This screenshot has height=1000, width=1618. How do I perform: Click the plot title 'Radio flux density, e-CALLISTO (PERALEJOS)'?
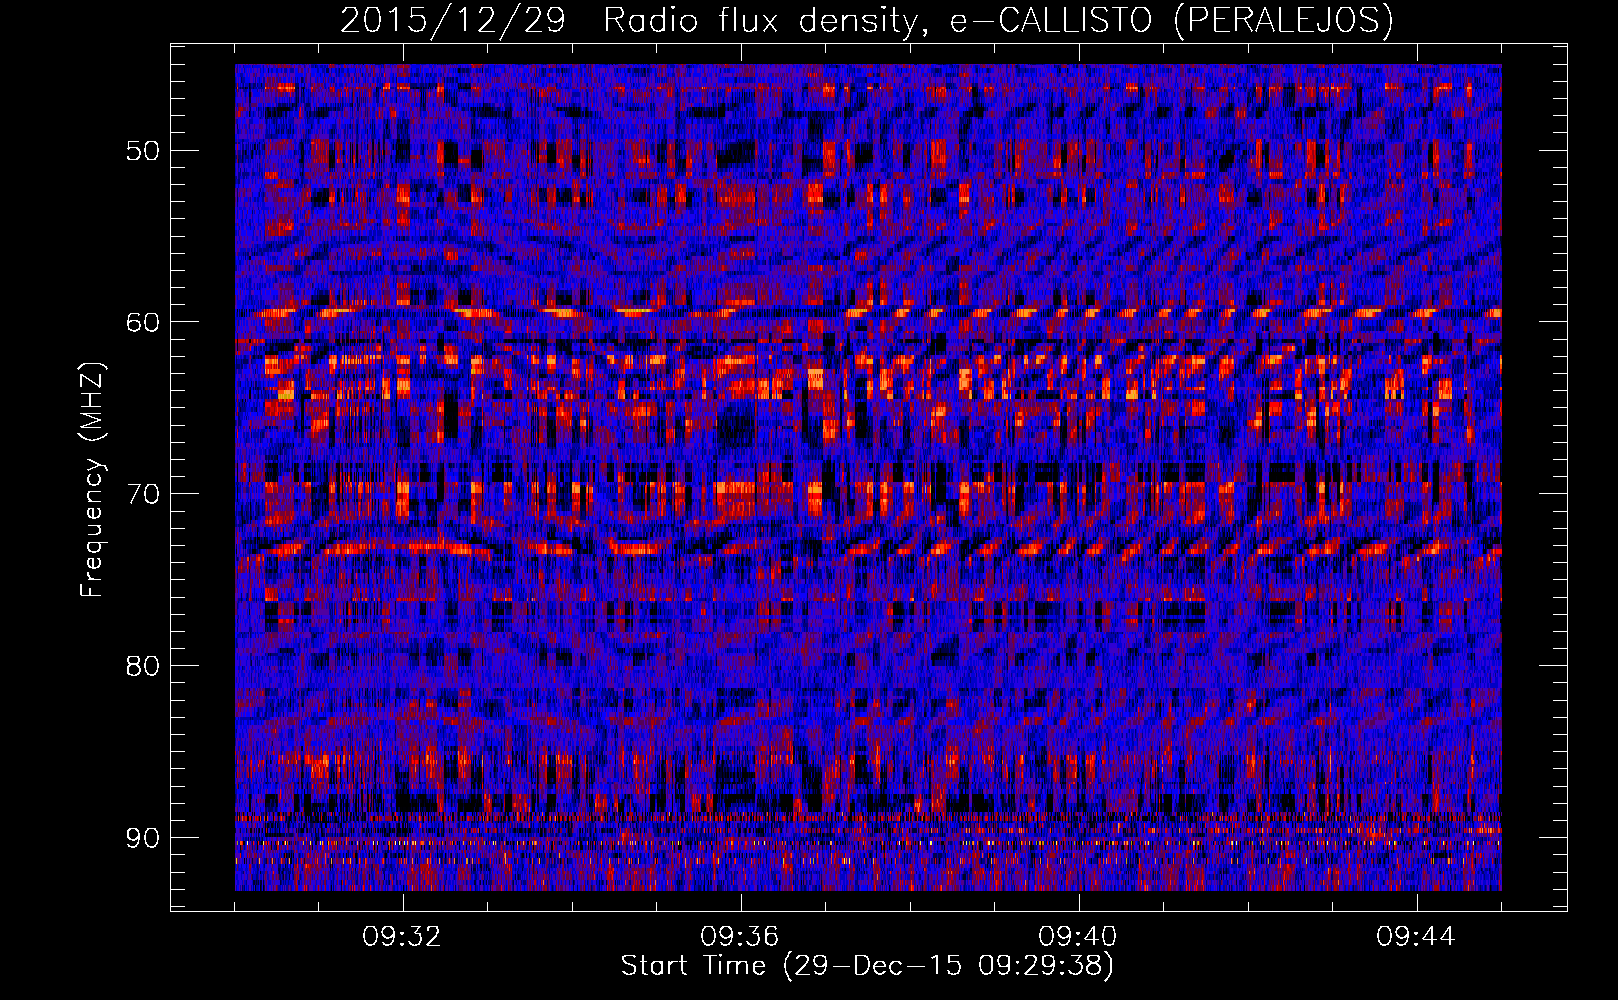tap(998, 21)
